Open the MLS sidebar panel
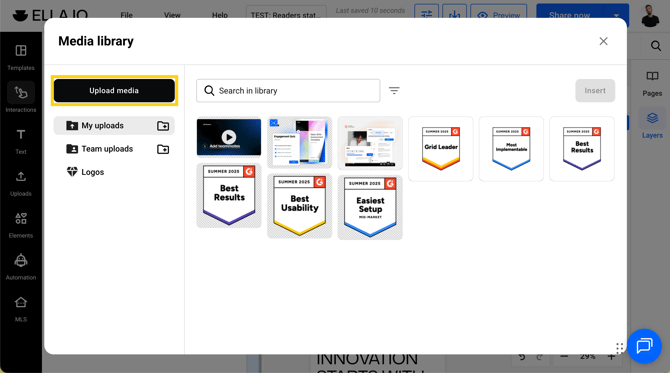 (21, 309)
